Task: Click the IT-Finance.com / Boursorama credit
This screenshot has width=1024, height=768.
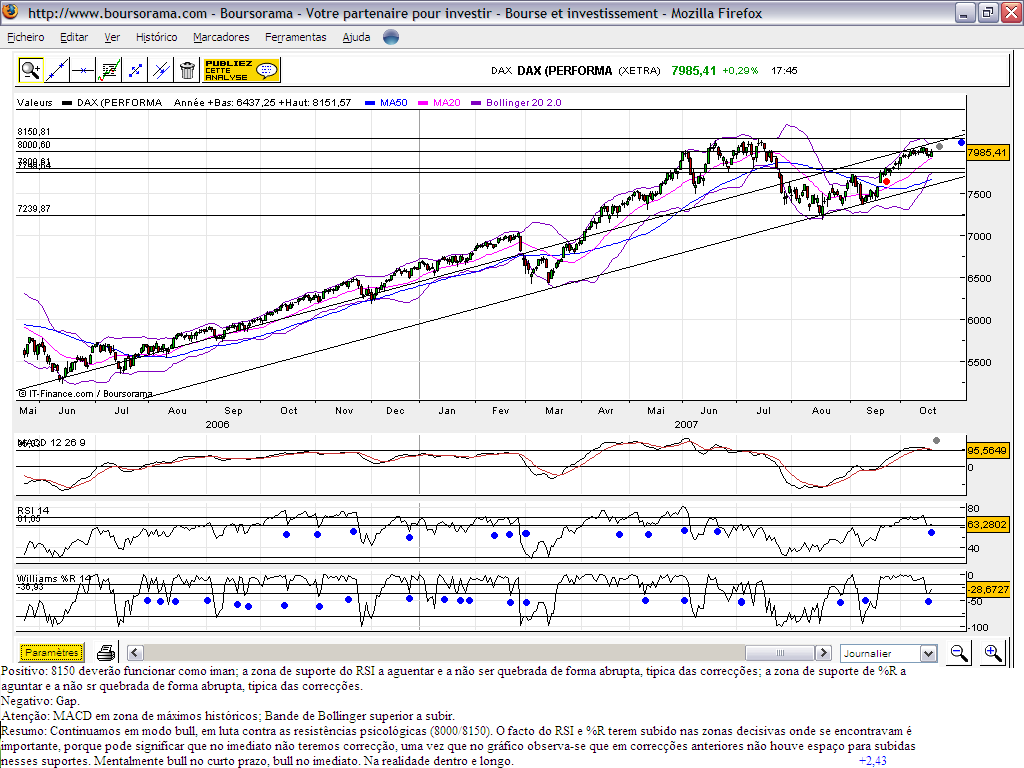Action: [x=86, y=394]
